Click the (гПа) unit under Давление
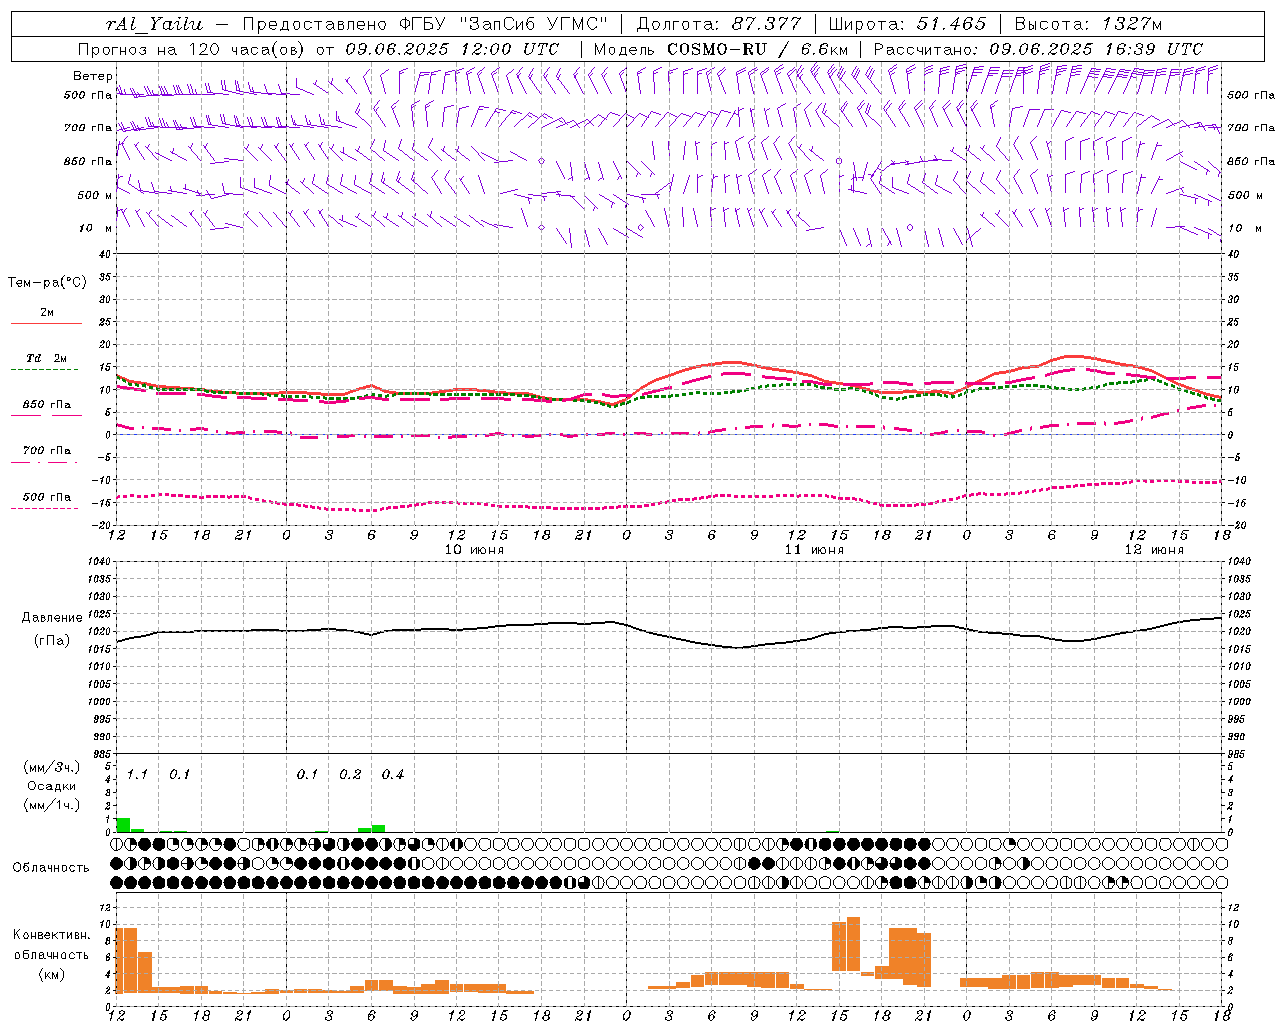Image resolution: width=1280 pixels, height=1024 pixels. (x=52, y=641)
